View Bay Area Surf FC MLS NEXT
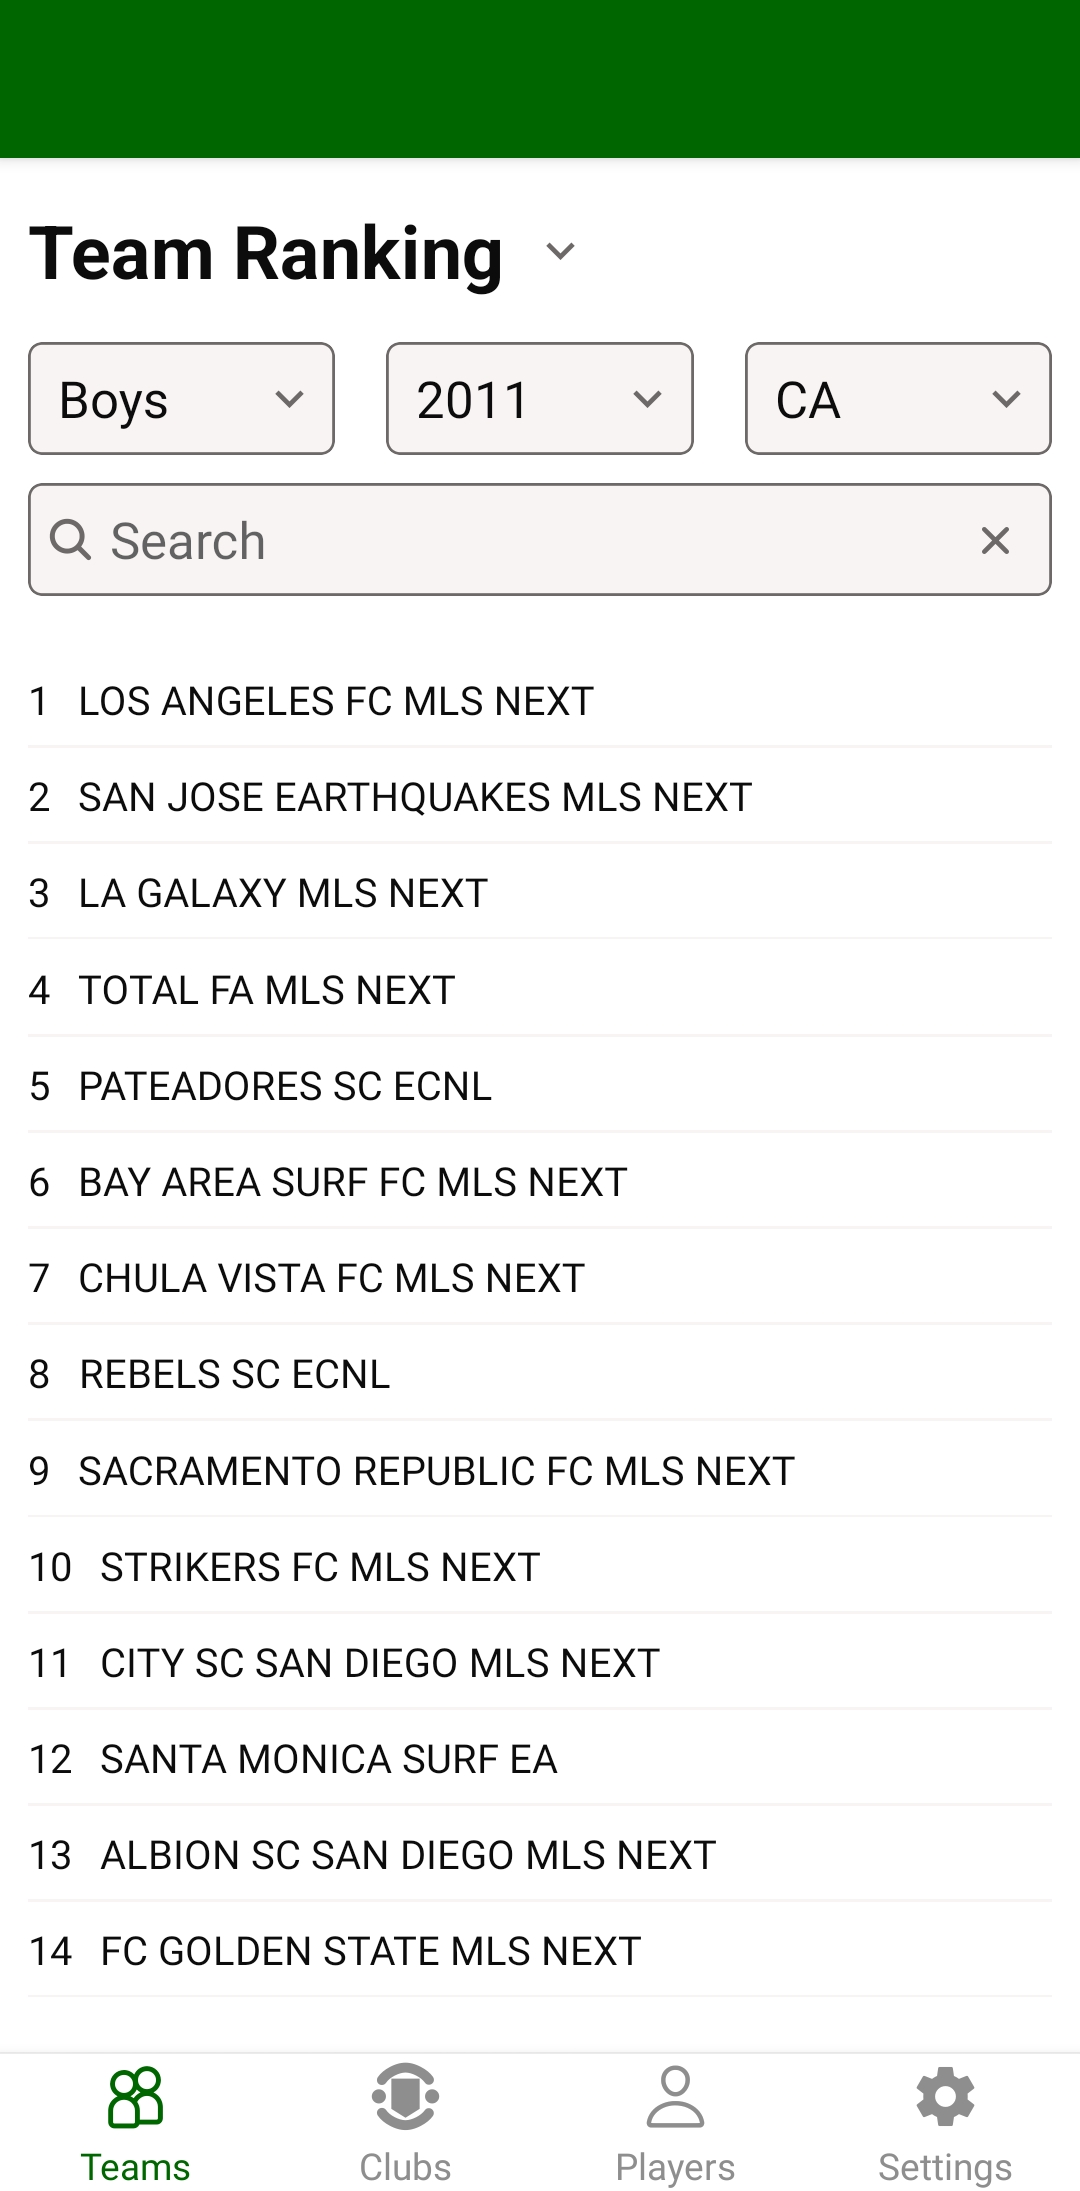The width and height of the screenshot is (1080, 2191). click(352, 1182)
